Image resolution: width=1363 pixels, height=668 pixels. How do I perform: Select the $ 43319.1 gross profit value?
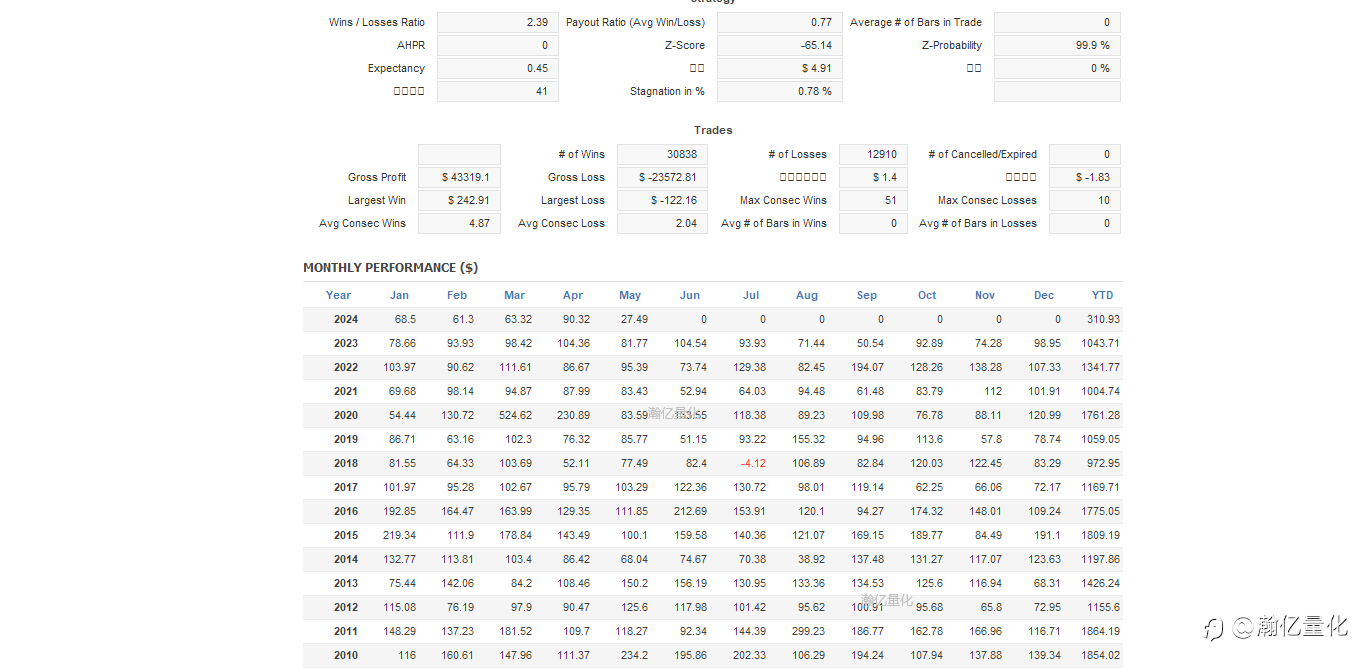[459, 177]
